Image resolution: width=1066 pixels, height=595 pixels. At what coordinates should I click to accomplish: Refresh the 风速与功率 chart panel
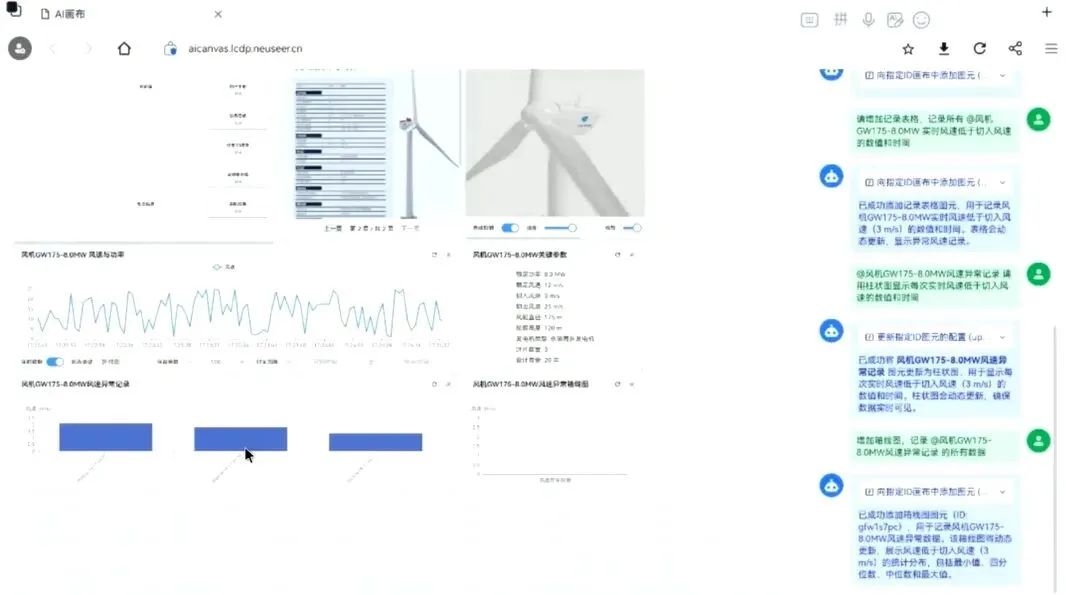point(434,255)
